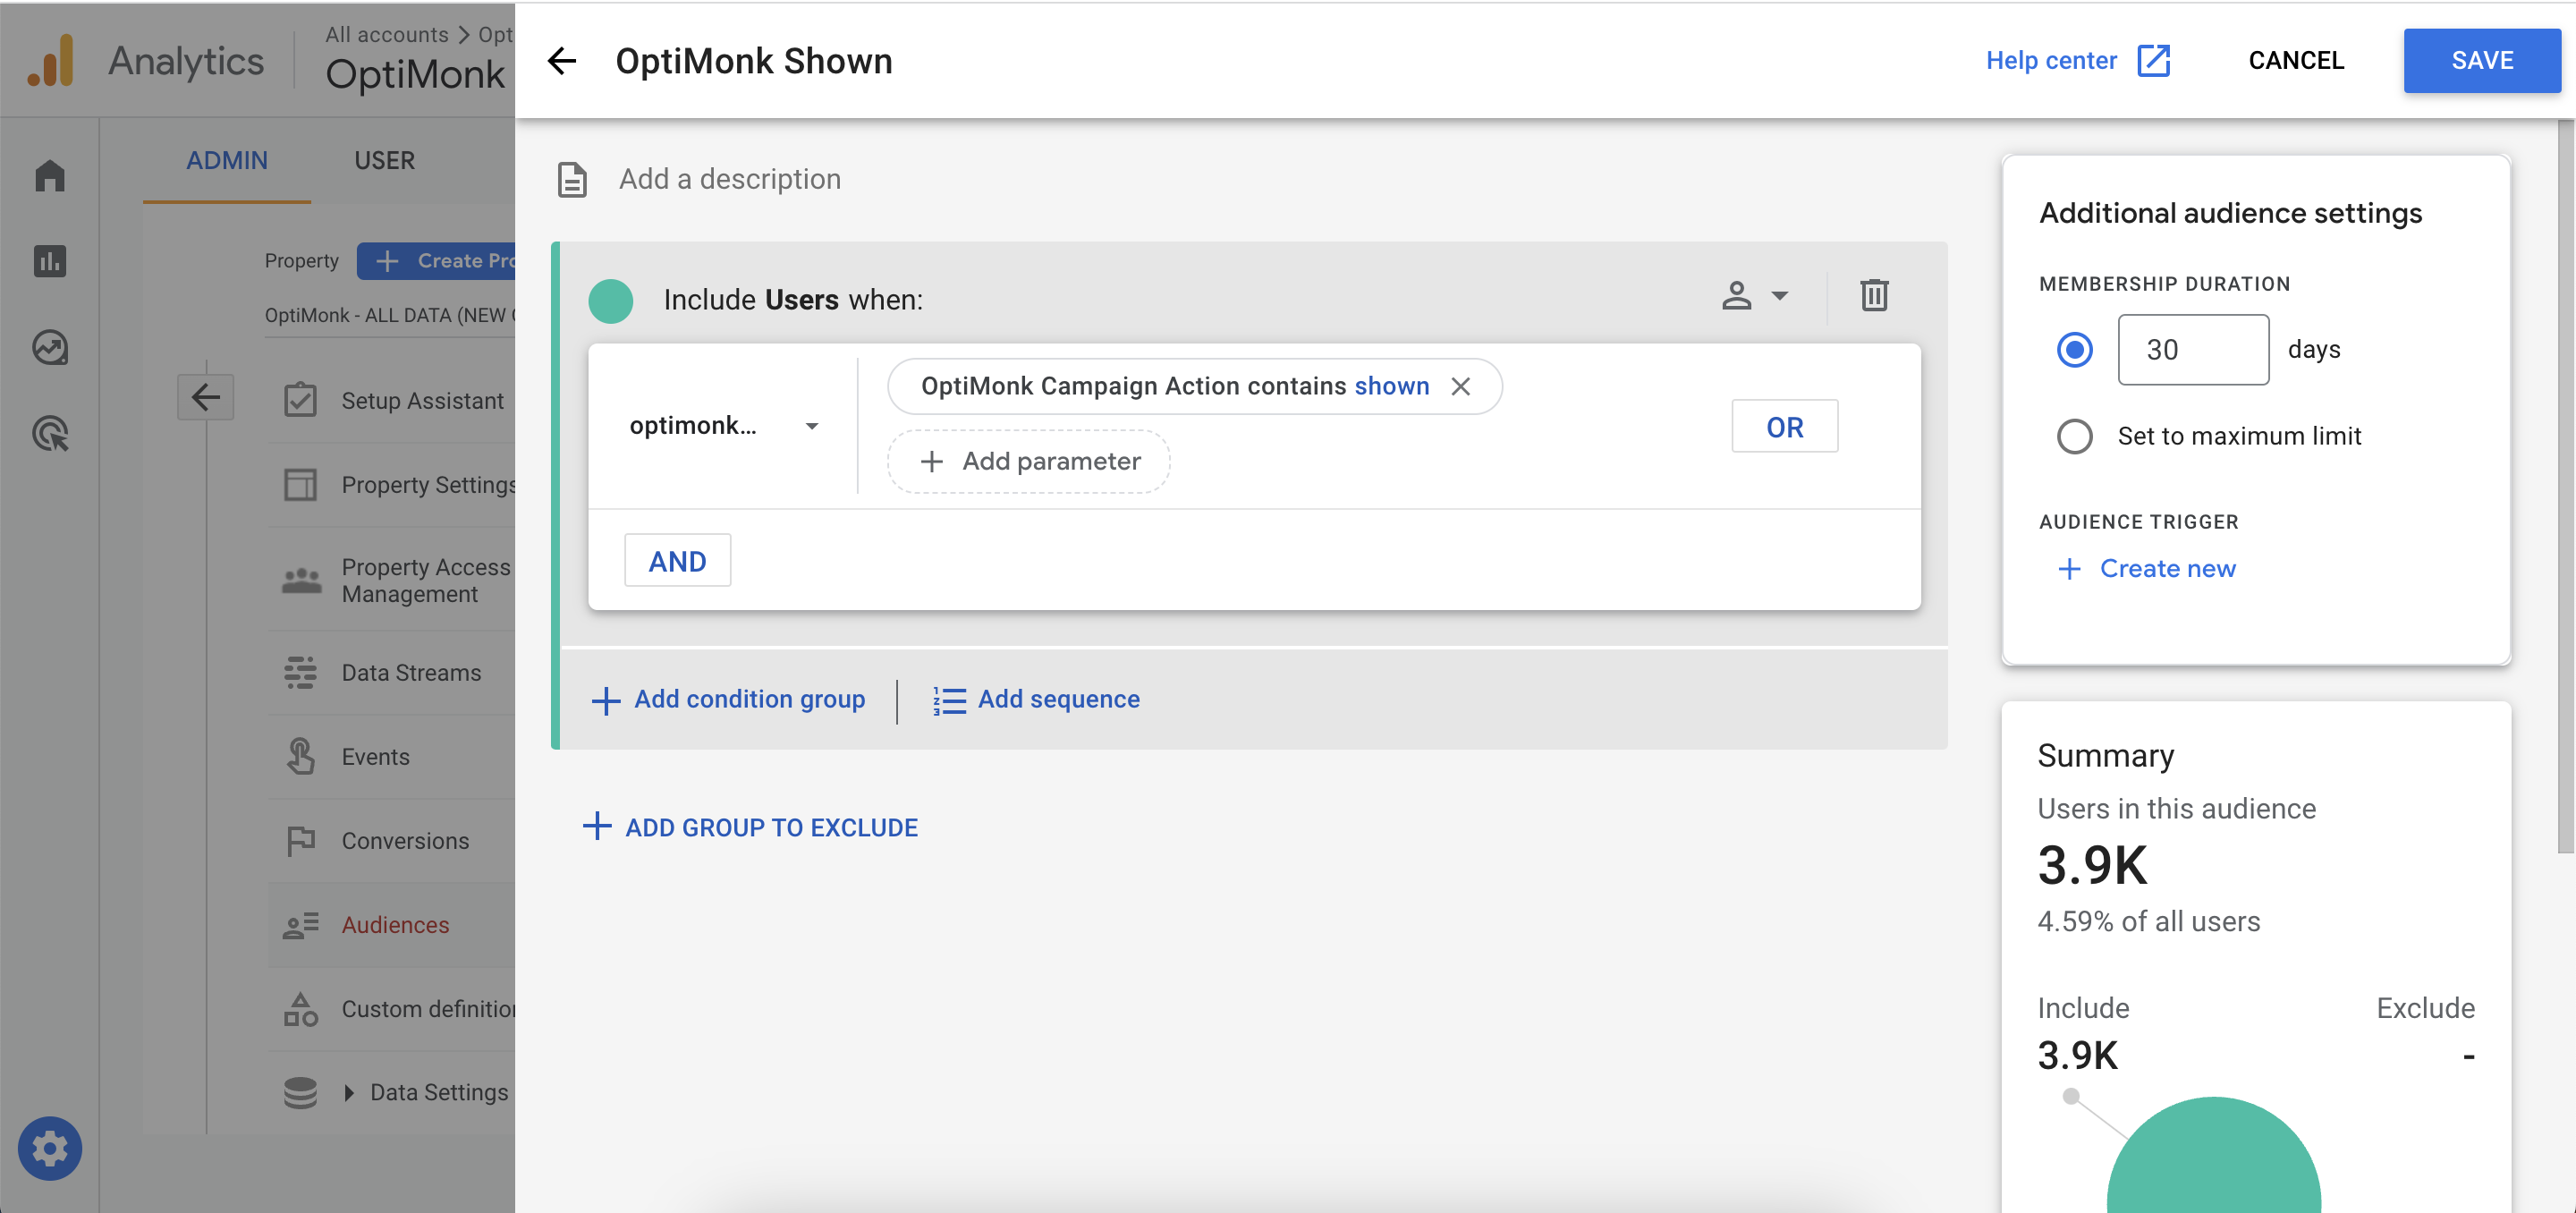Click the Property Settings layout icon

click(300, 485)
